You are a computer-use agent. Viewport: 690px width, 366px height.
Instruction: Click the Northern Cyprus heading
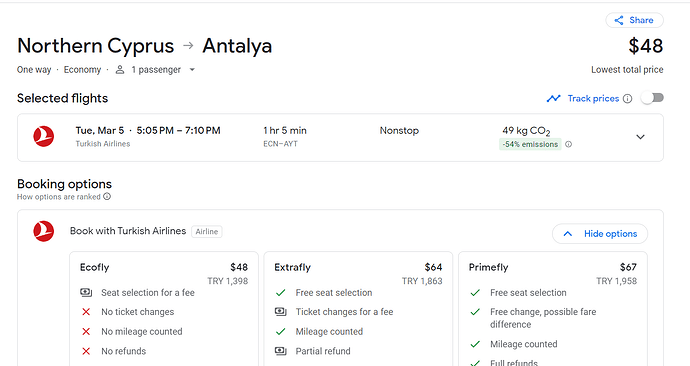(x=95, y=46)
